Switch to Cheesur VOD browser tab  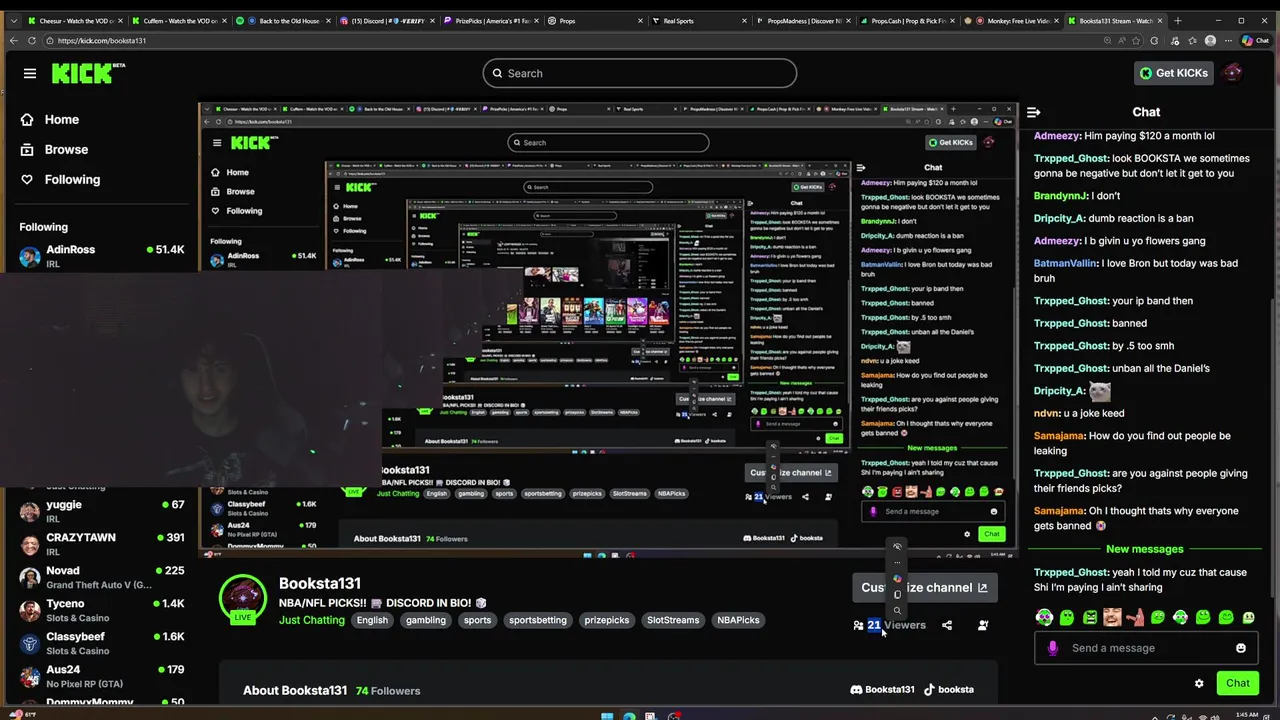73,20
